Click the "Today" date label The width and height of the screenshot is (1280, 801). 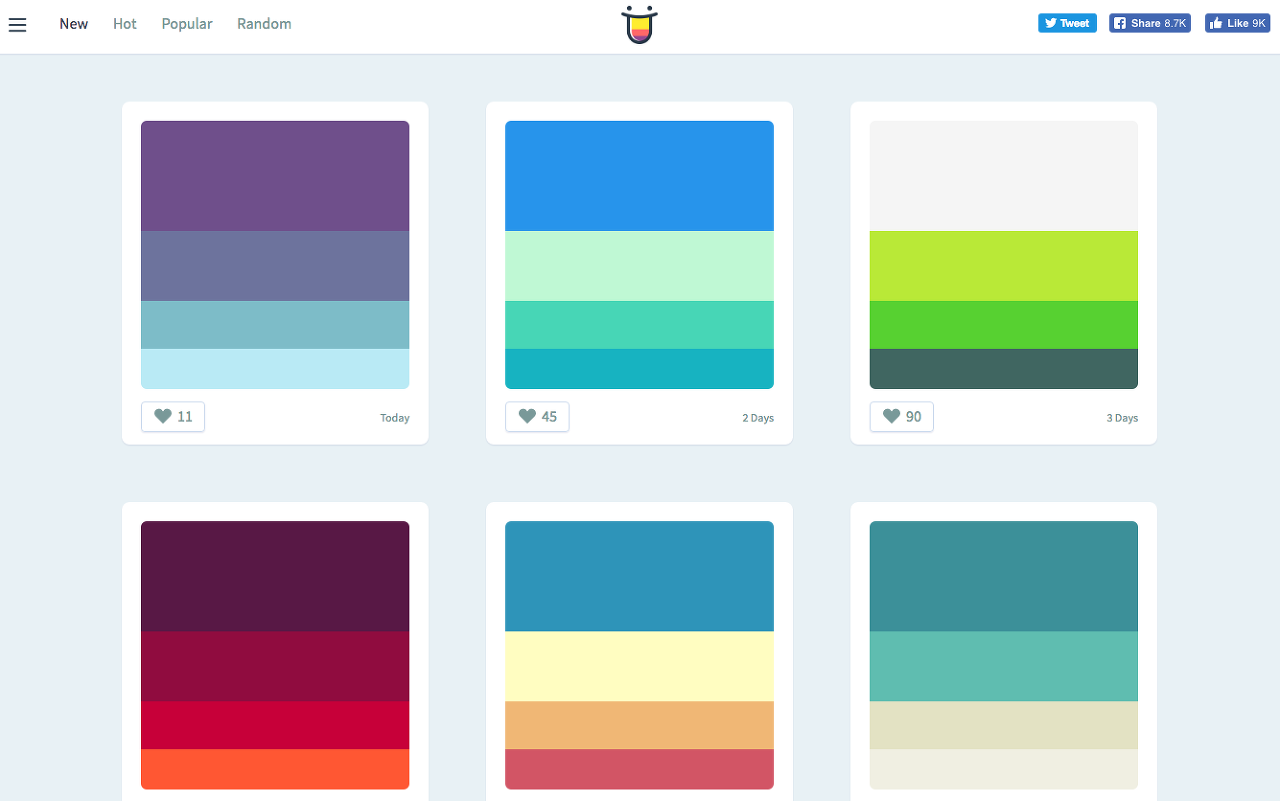pos(395,418)
